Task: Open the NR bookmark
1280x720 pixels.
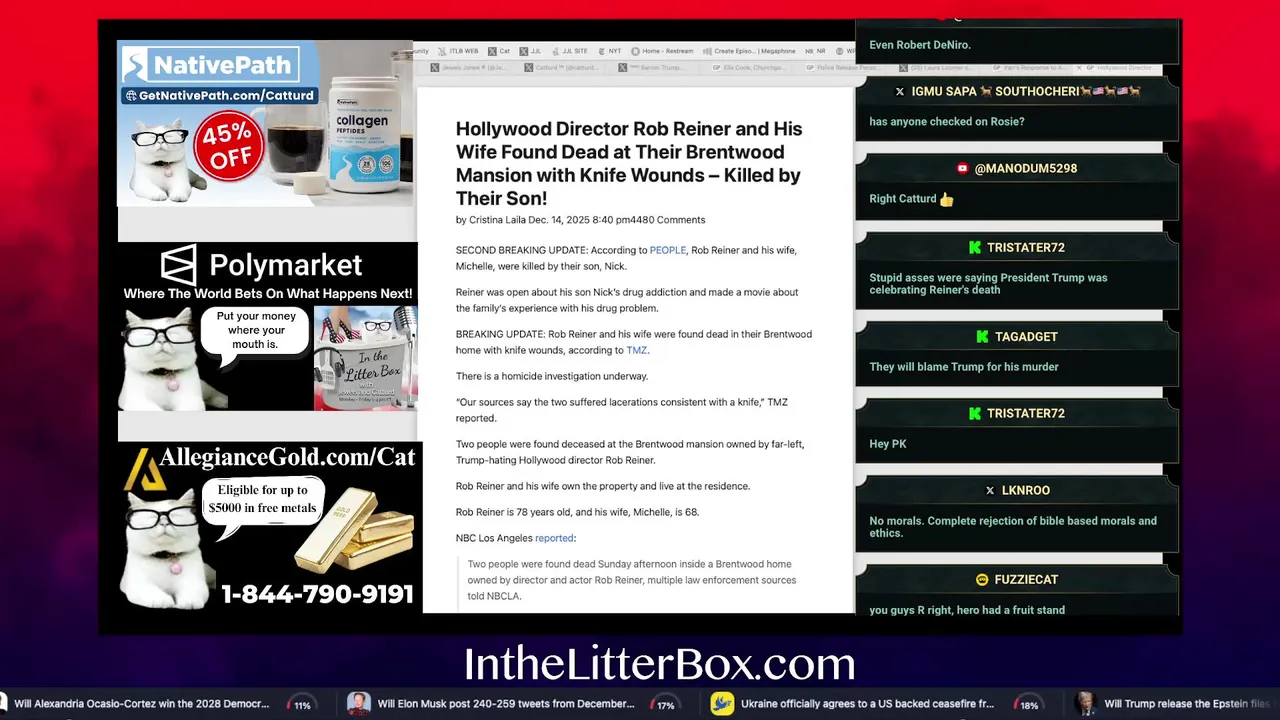Action: coord(815,51)
